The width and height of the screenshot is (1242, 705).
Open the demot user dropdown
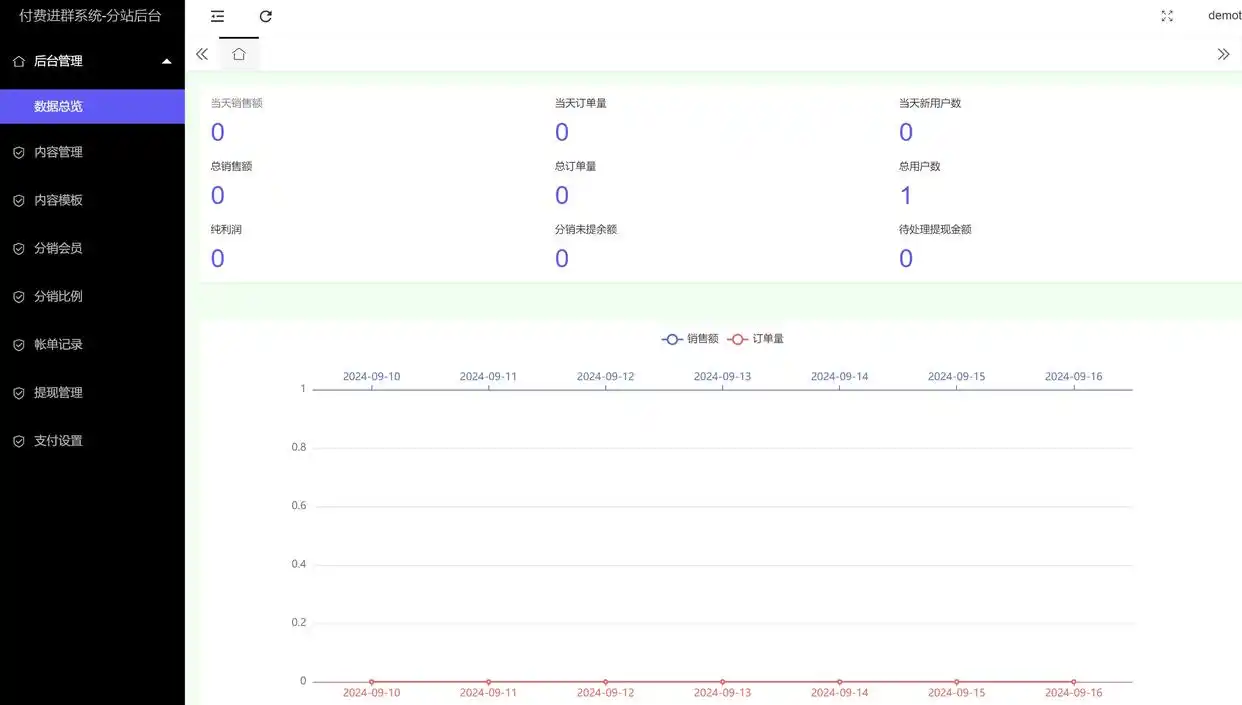(x=1223, y=16)
